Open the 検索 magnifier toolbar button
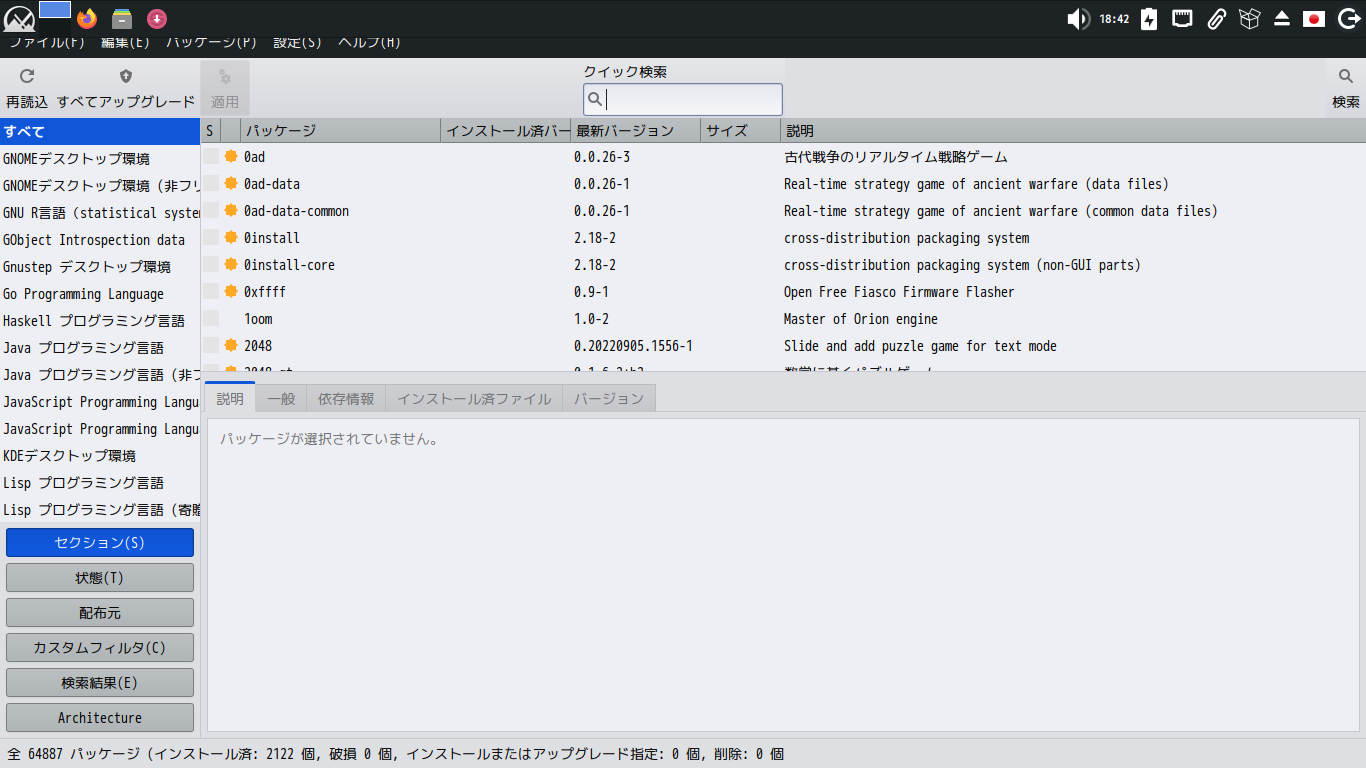 click(x=1346, y=88)
